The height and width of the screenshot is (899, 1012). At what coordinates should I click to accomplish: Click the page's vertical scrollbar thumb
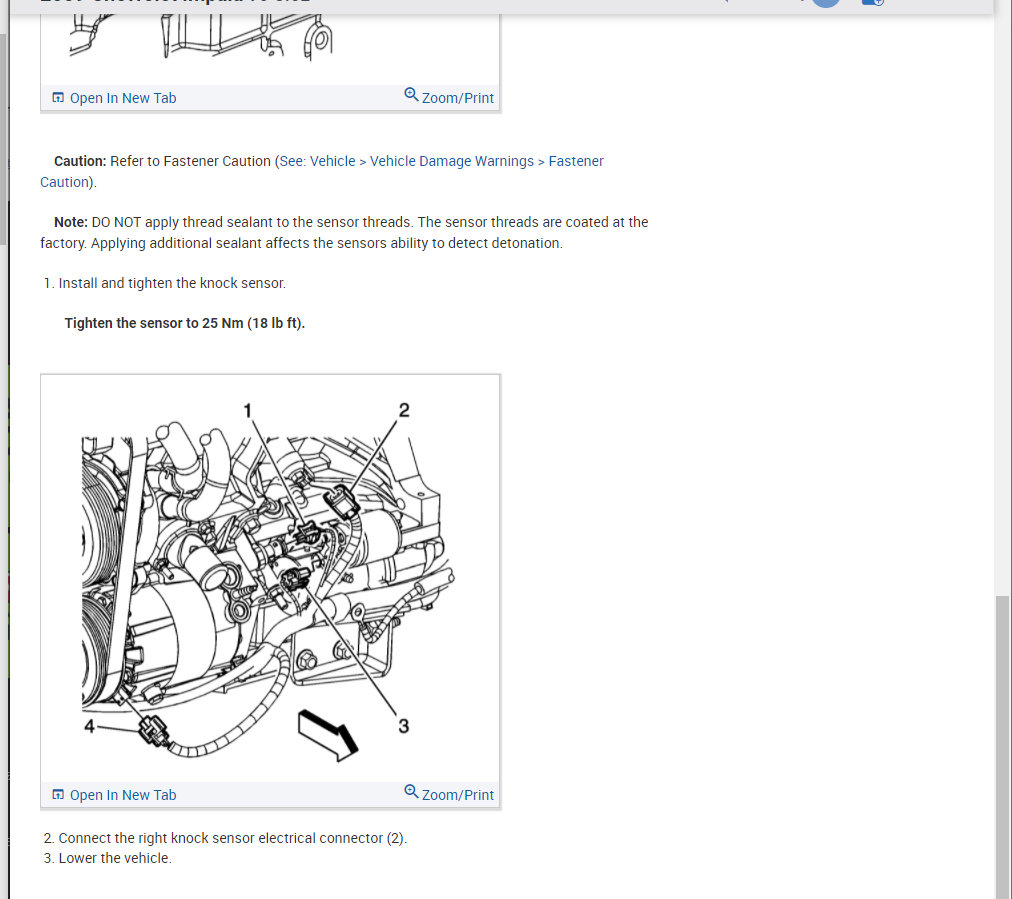click(1002, 747)
